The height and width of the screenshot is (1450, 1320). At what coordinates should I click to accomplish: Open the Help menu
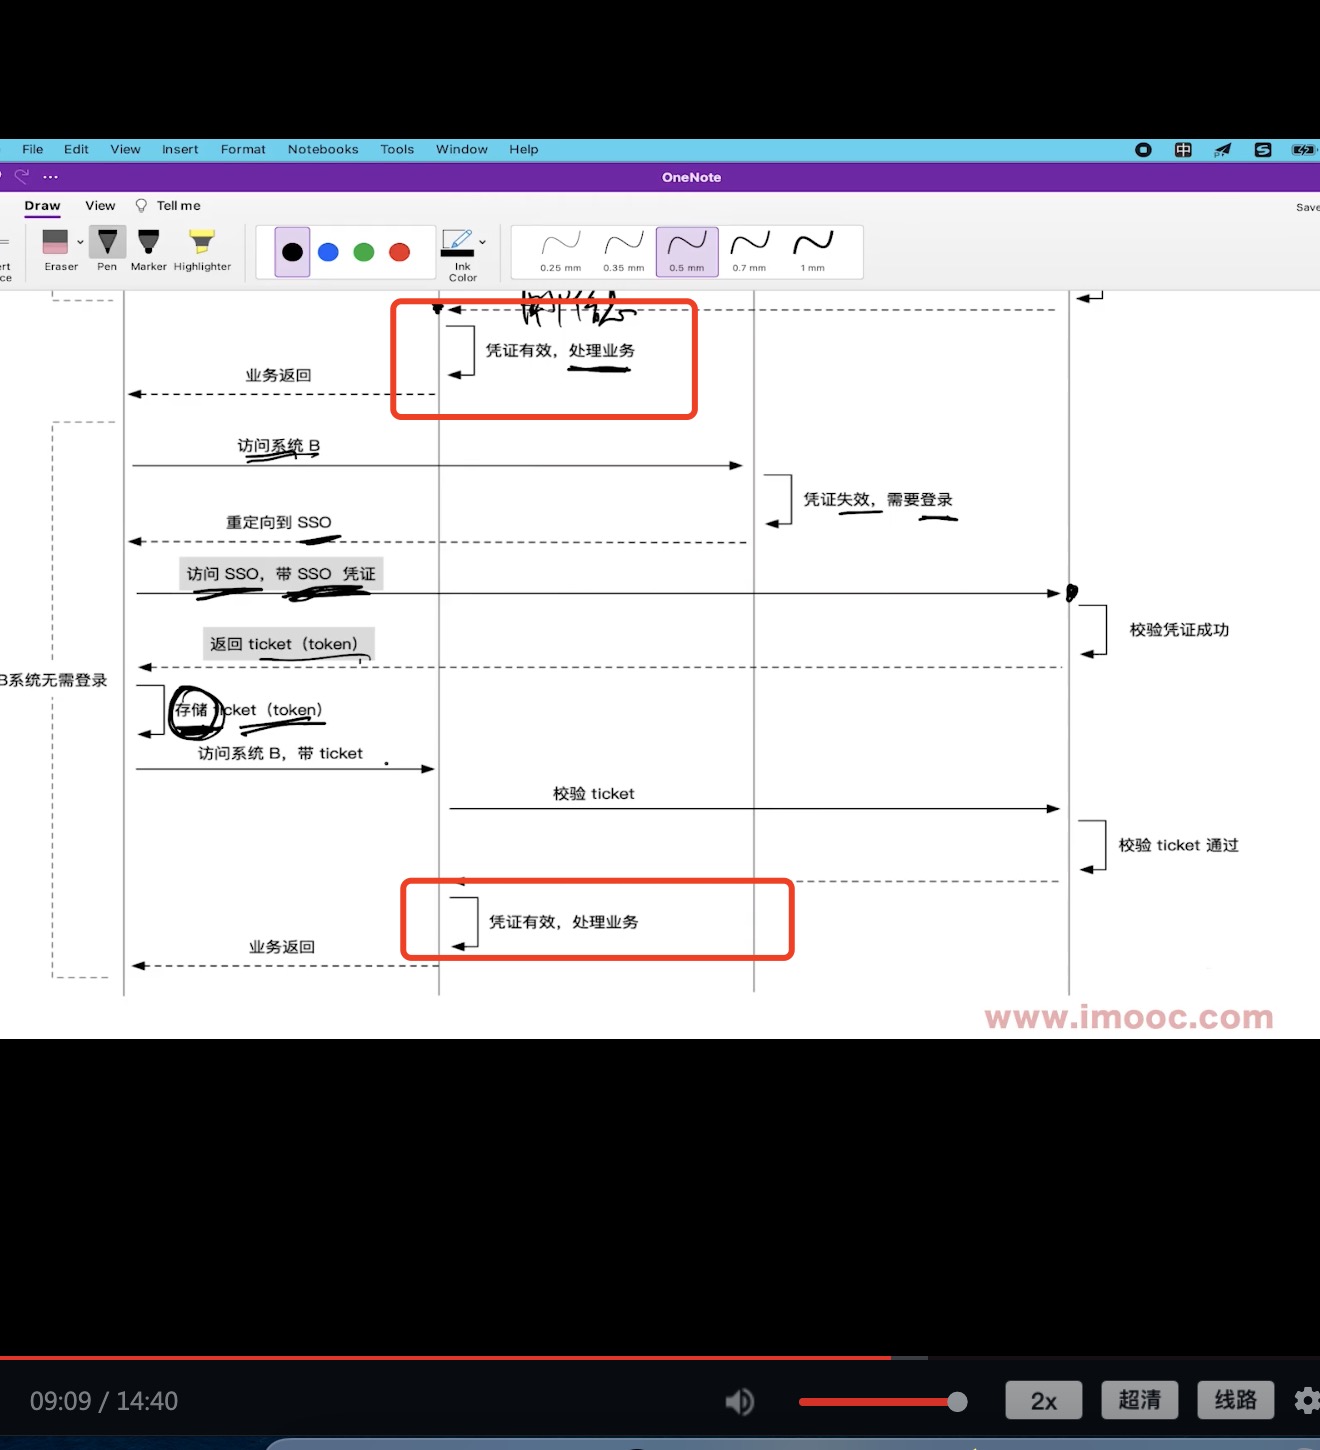[x=524, y=150]
